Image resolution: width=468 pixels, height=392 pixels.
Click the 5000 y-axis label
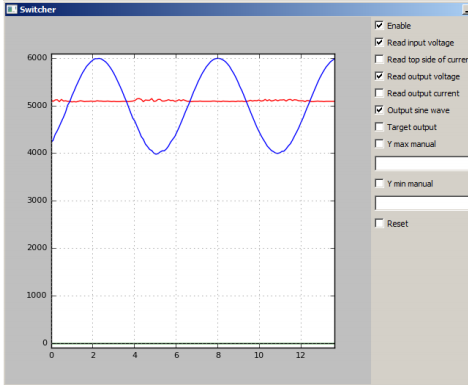click(37, 105)
